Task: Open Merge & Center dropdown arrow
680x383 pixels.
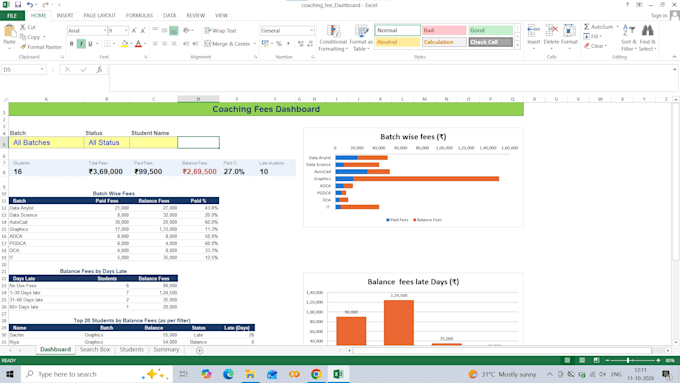Action: (255, 44)
